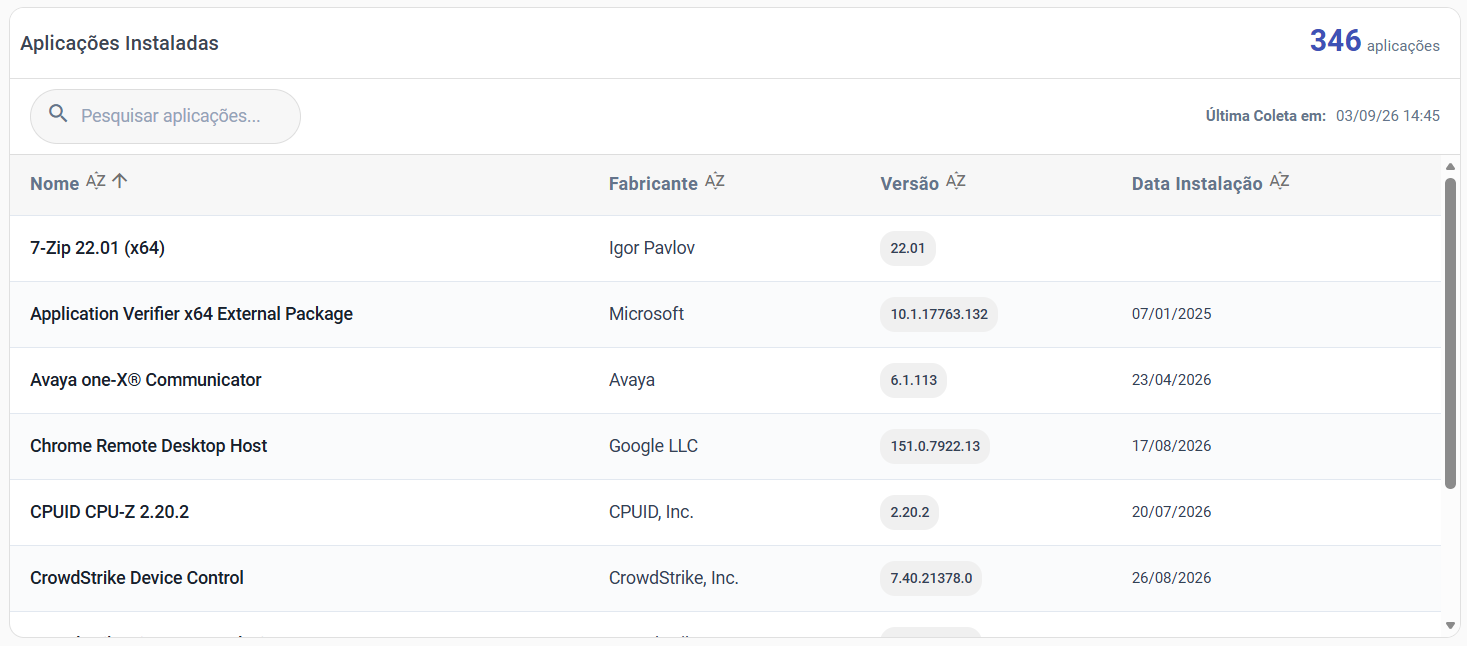Click manufacturer Microsoft
Image resolution: width=1467 pixels, height=646 pixels.
point(647,314)
